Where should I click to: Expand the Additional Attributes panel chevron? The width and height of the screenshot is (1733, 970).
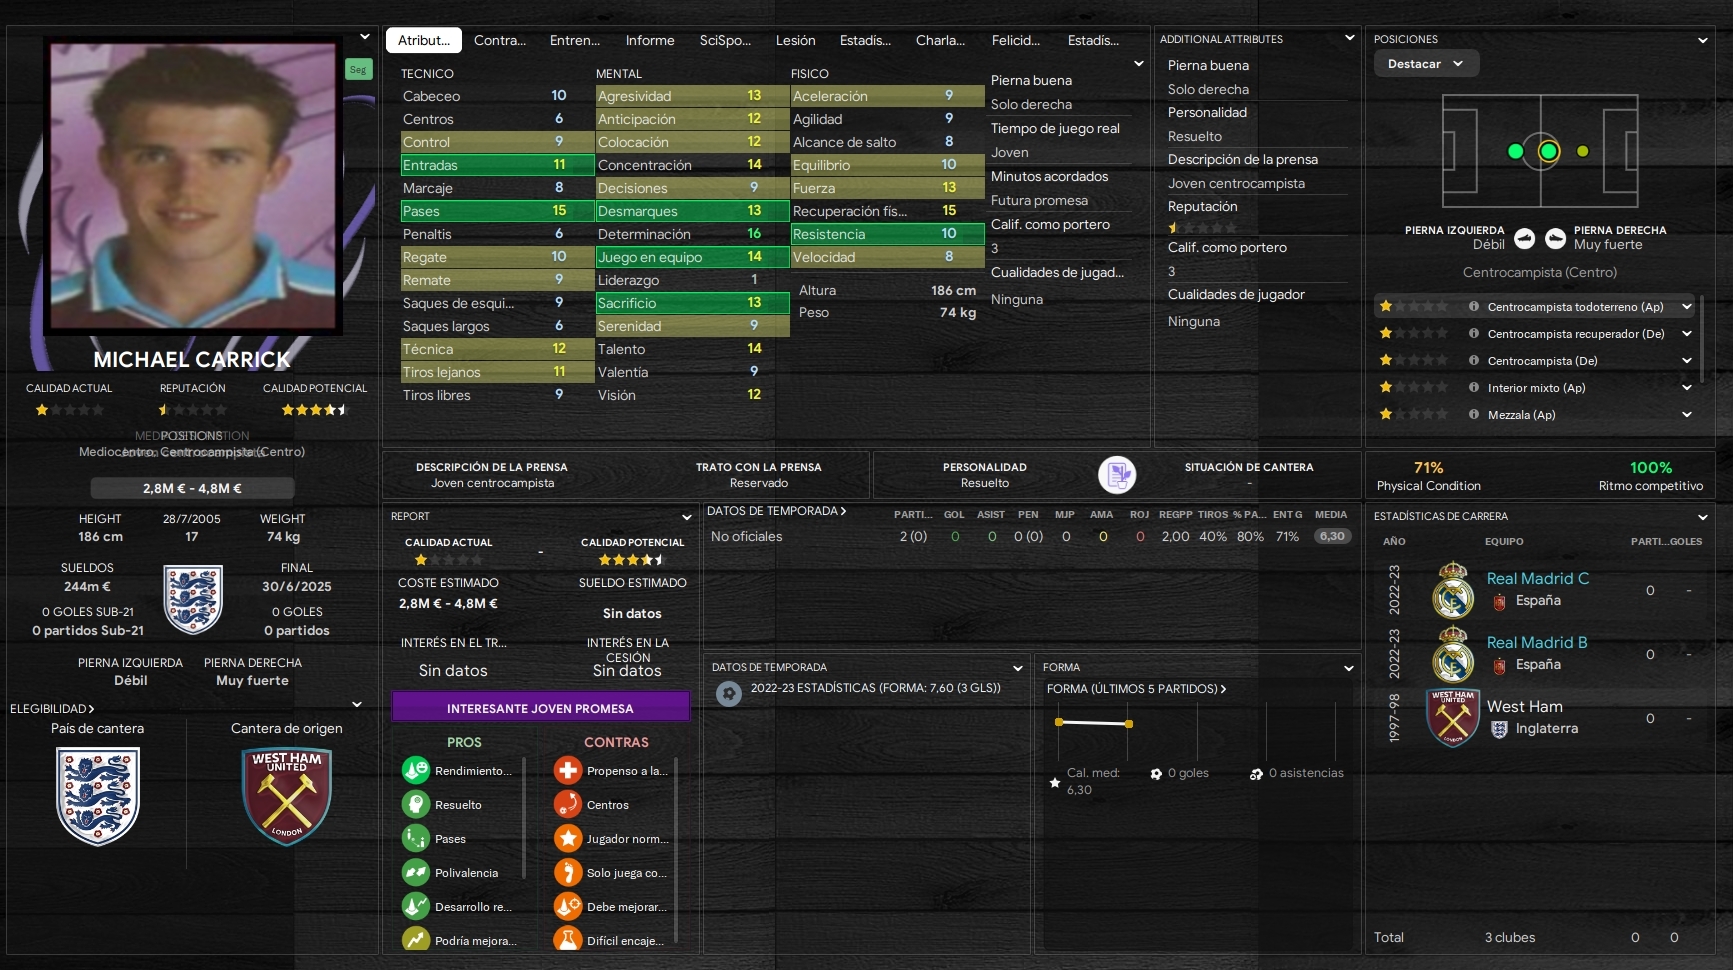(1349, 39)
